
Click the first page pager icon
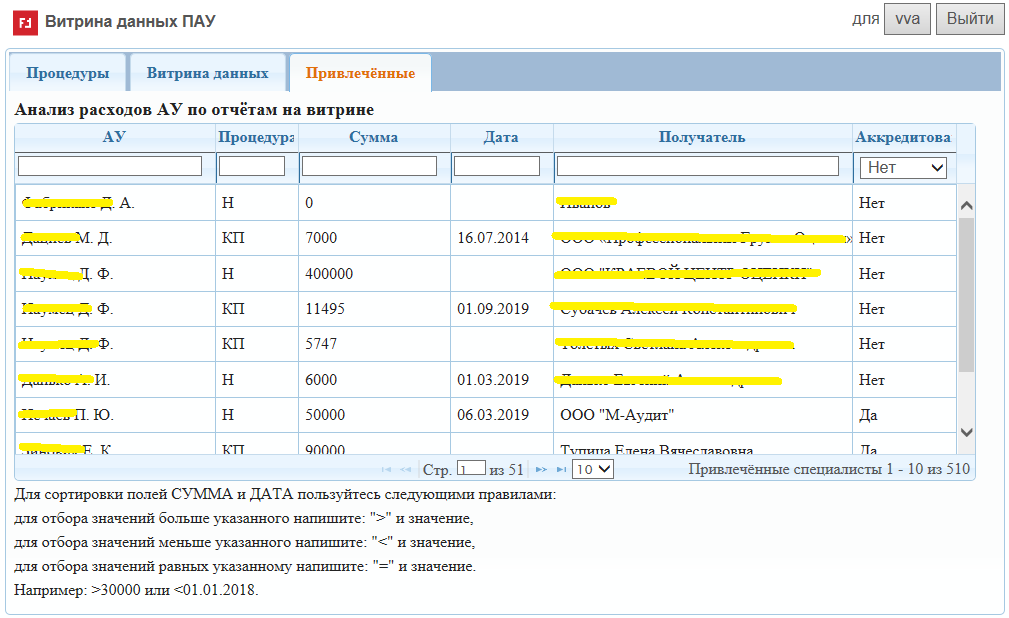coord(387,469)
